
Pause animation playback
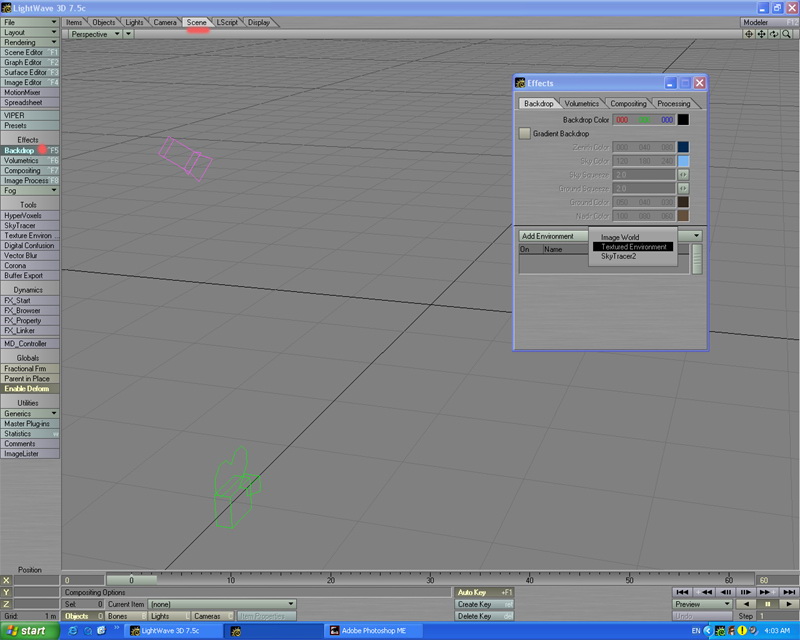(767, 604)
